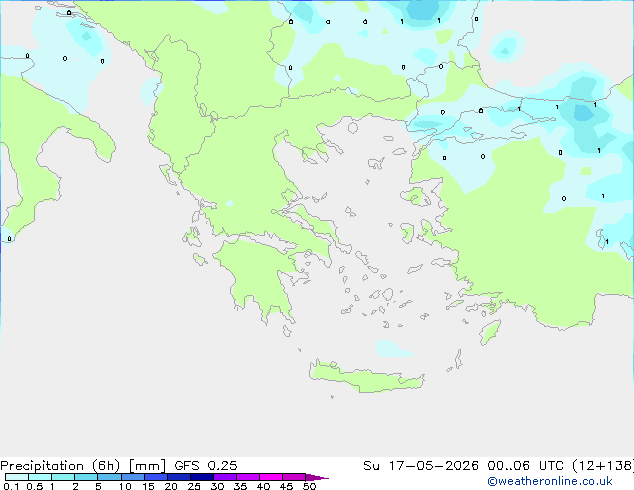Viewport: 634px width, 490px height.
Task: Click the legend swatch between 10 and 15
Action: tap(133, 477)
